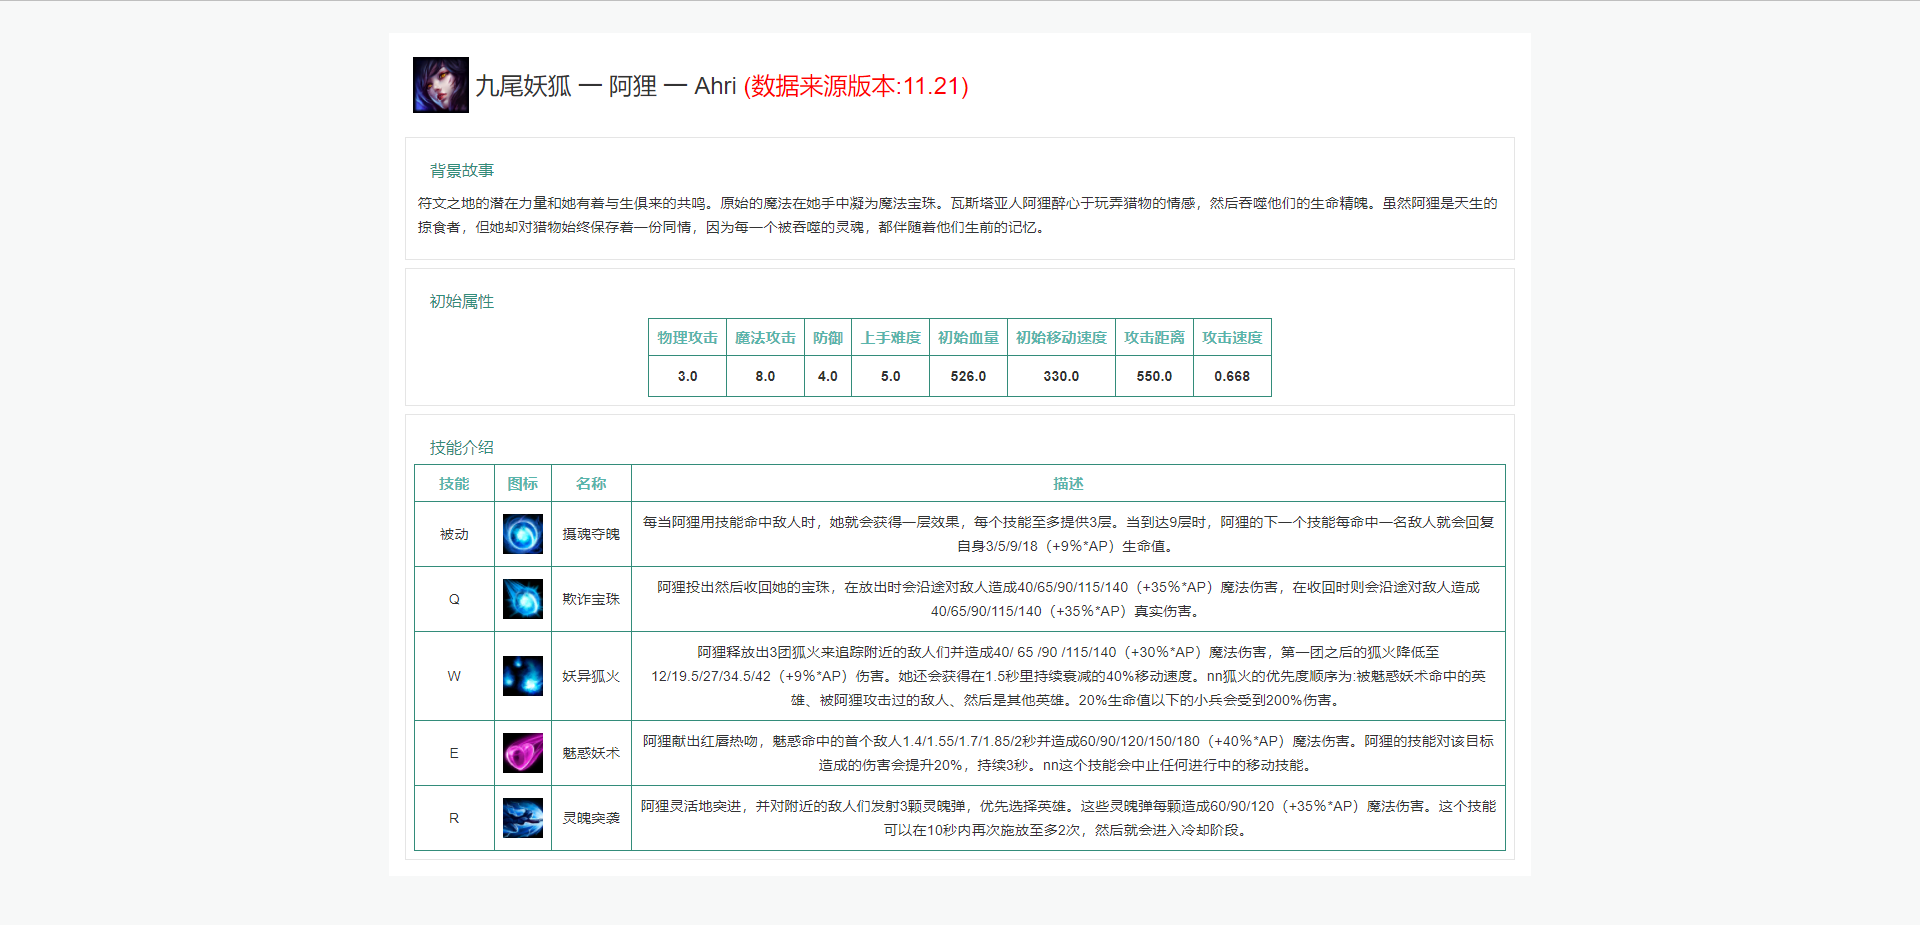The image size is (1920, 925).
Task: Click the 图标 header in skills table
Action: [522, 483]
